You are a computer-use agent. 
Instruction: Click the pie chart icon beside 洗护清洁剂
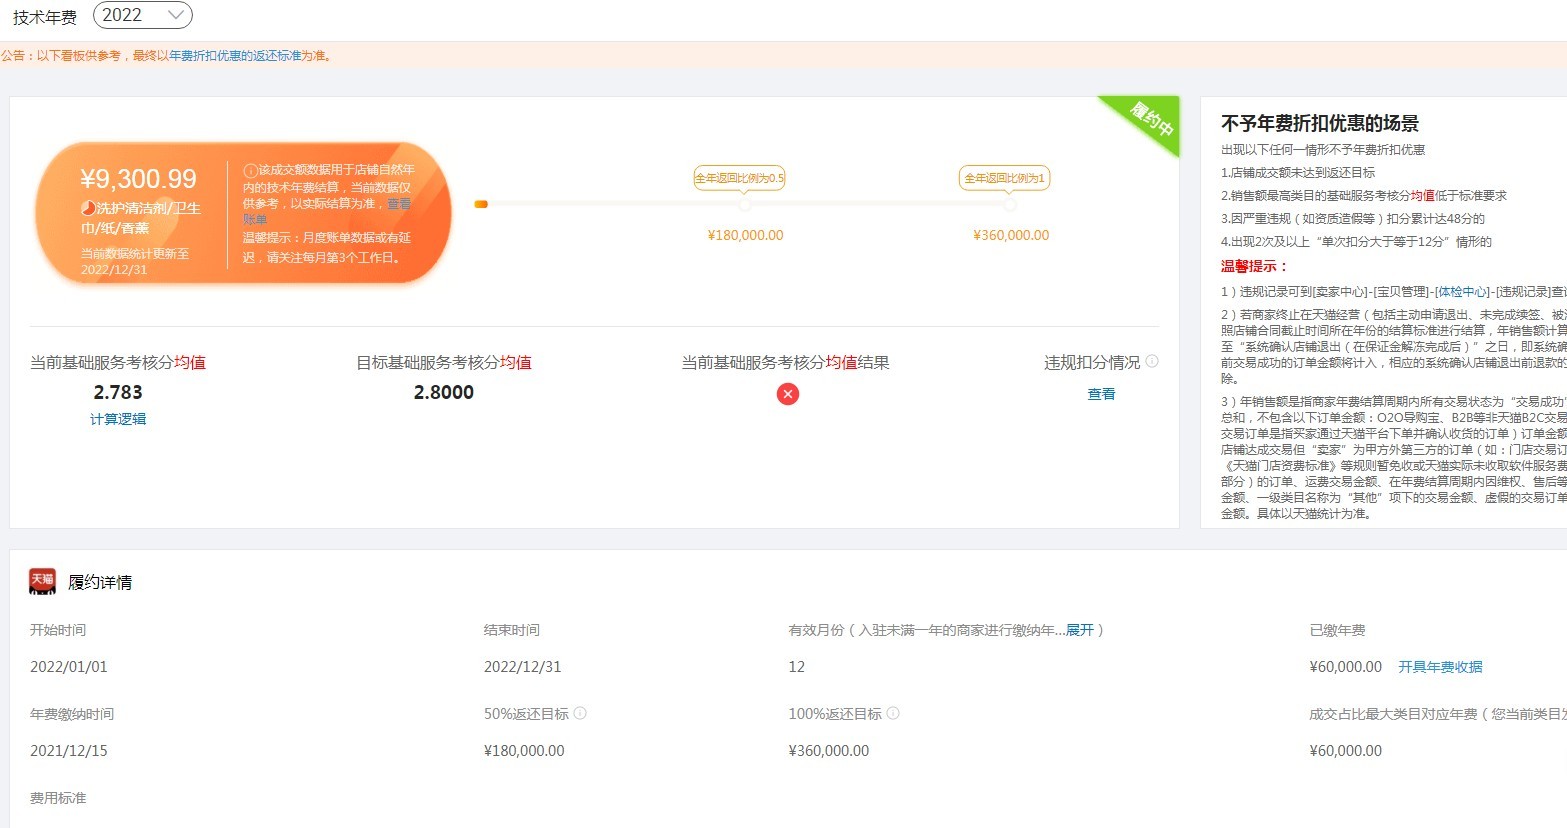(x=88, y=208)
